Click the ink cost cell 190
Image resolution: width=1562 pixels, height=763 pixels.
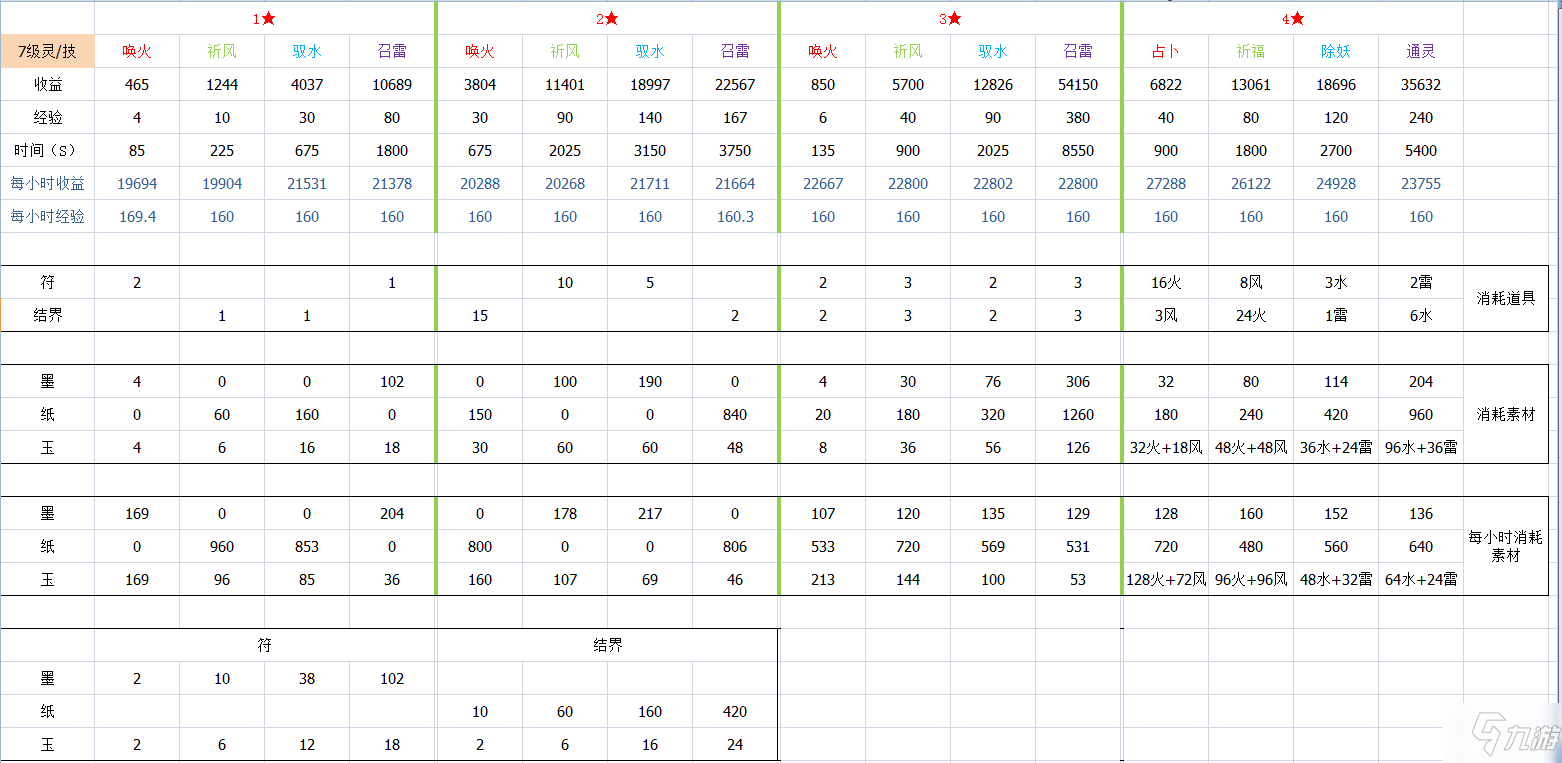[650, 382]
